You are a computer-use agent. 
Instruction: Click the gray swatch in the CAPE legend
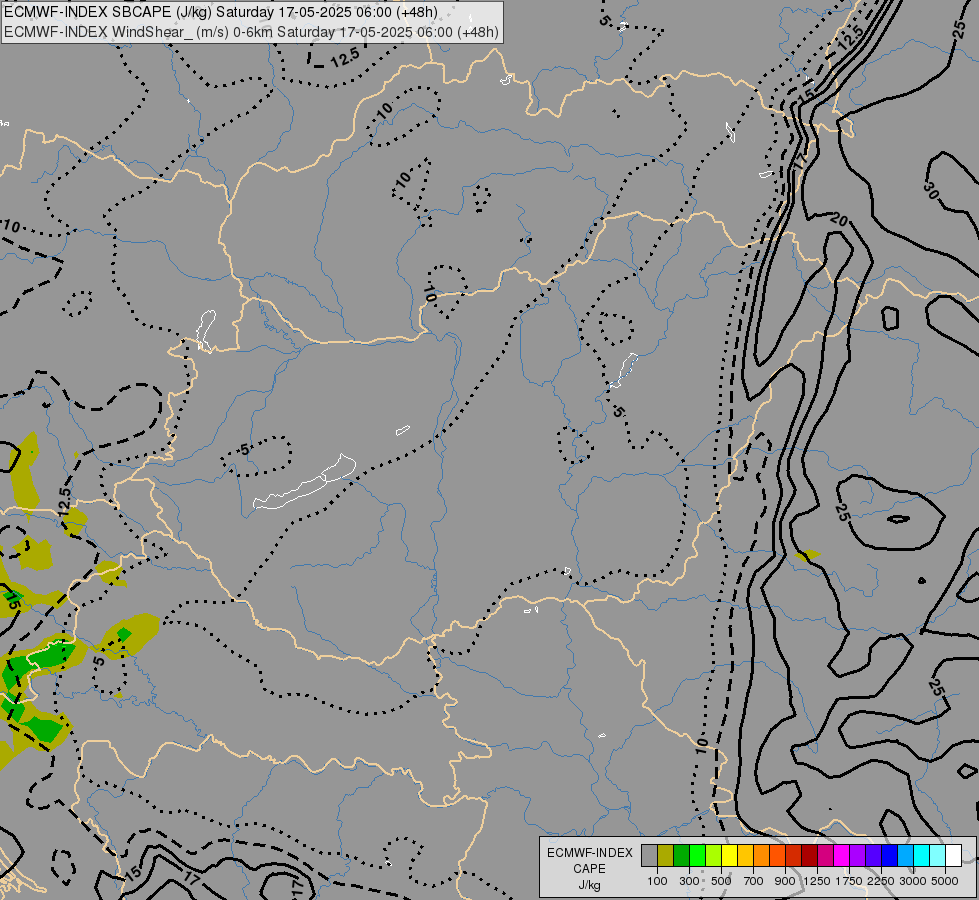(649, 855)
